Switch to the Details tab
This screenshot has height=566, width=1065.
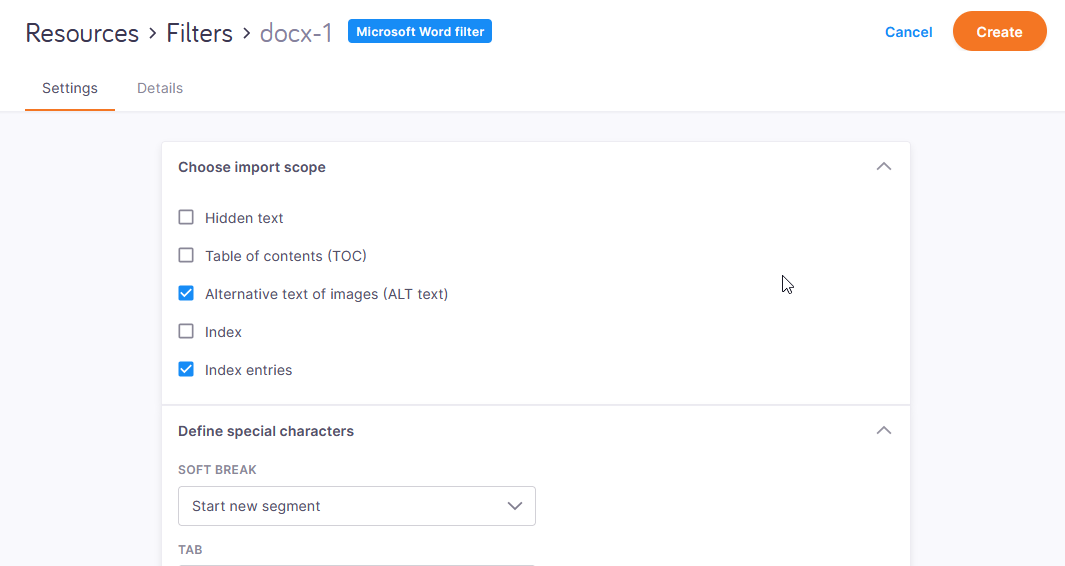[160, 88]
